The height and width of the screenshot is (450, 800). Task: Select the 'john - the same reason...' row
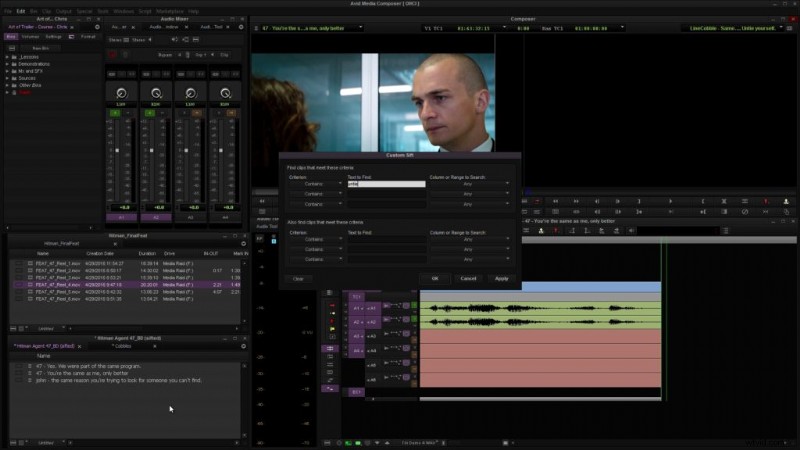125,381
